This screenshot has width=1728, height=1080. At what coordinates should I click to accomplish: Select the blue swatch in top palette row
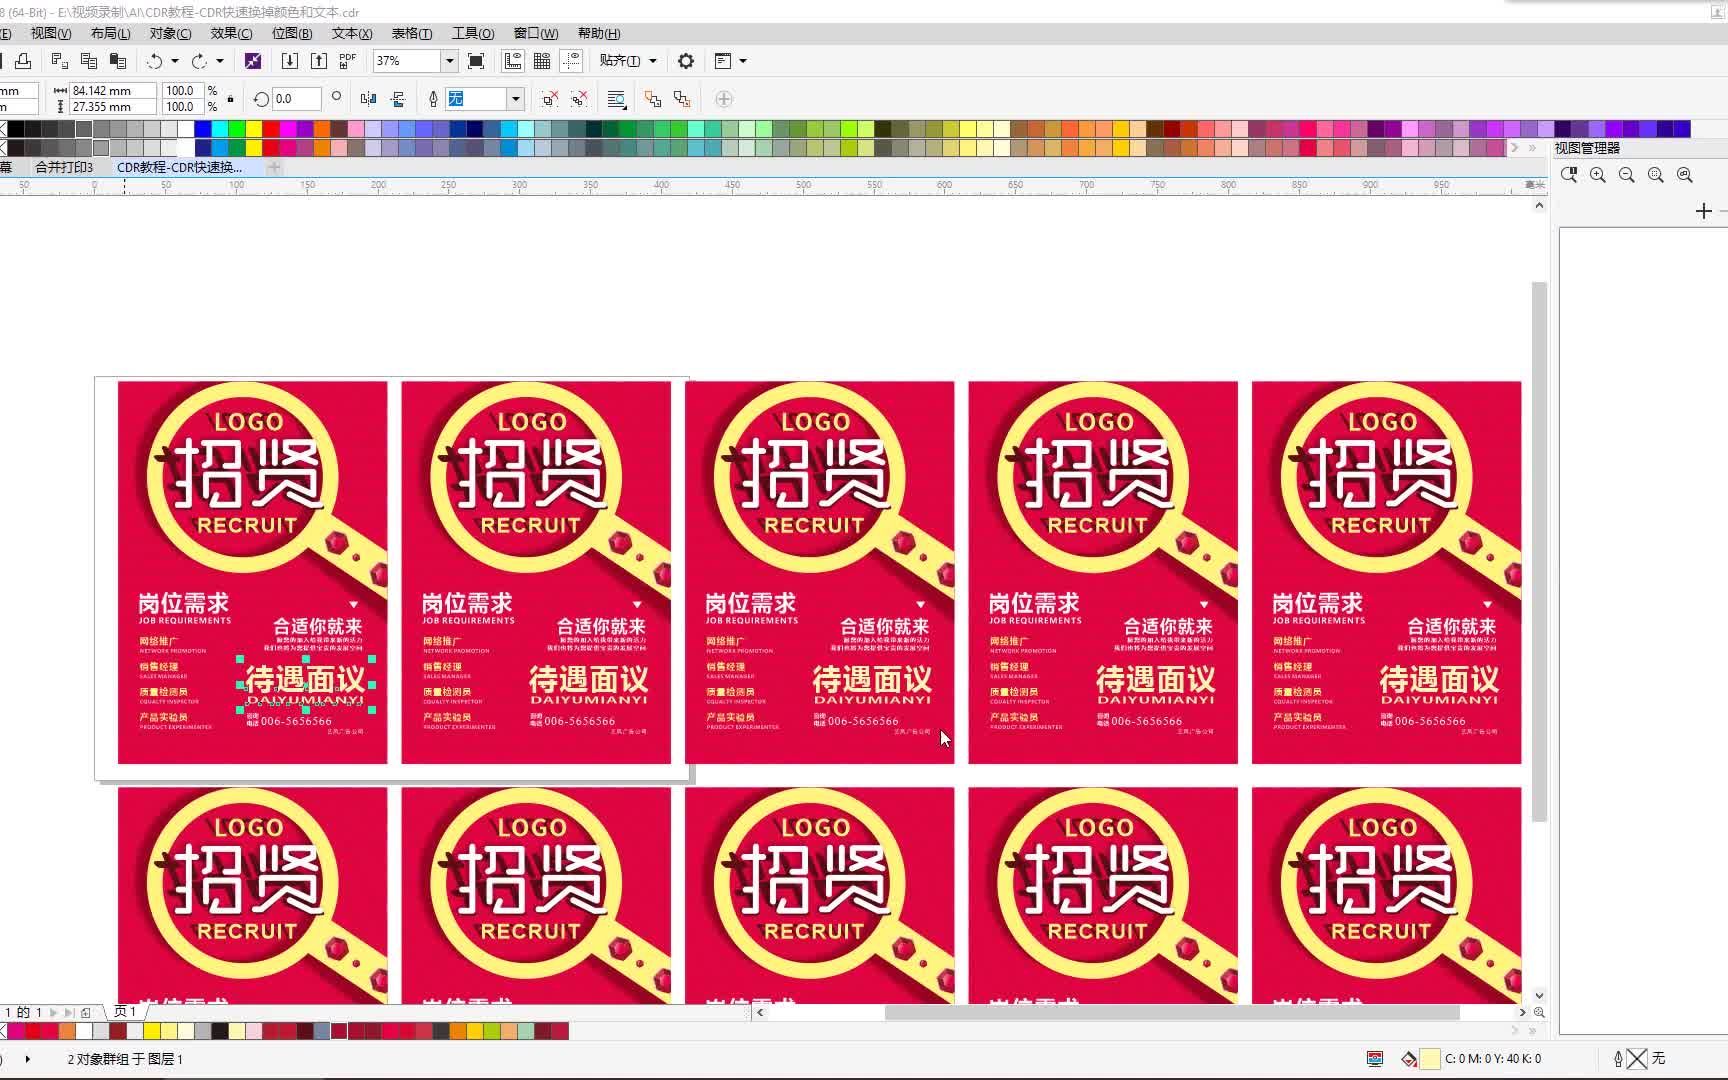[x=203, y=129]
